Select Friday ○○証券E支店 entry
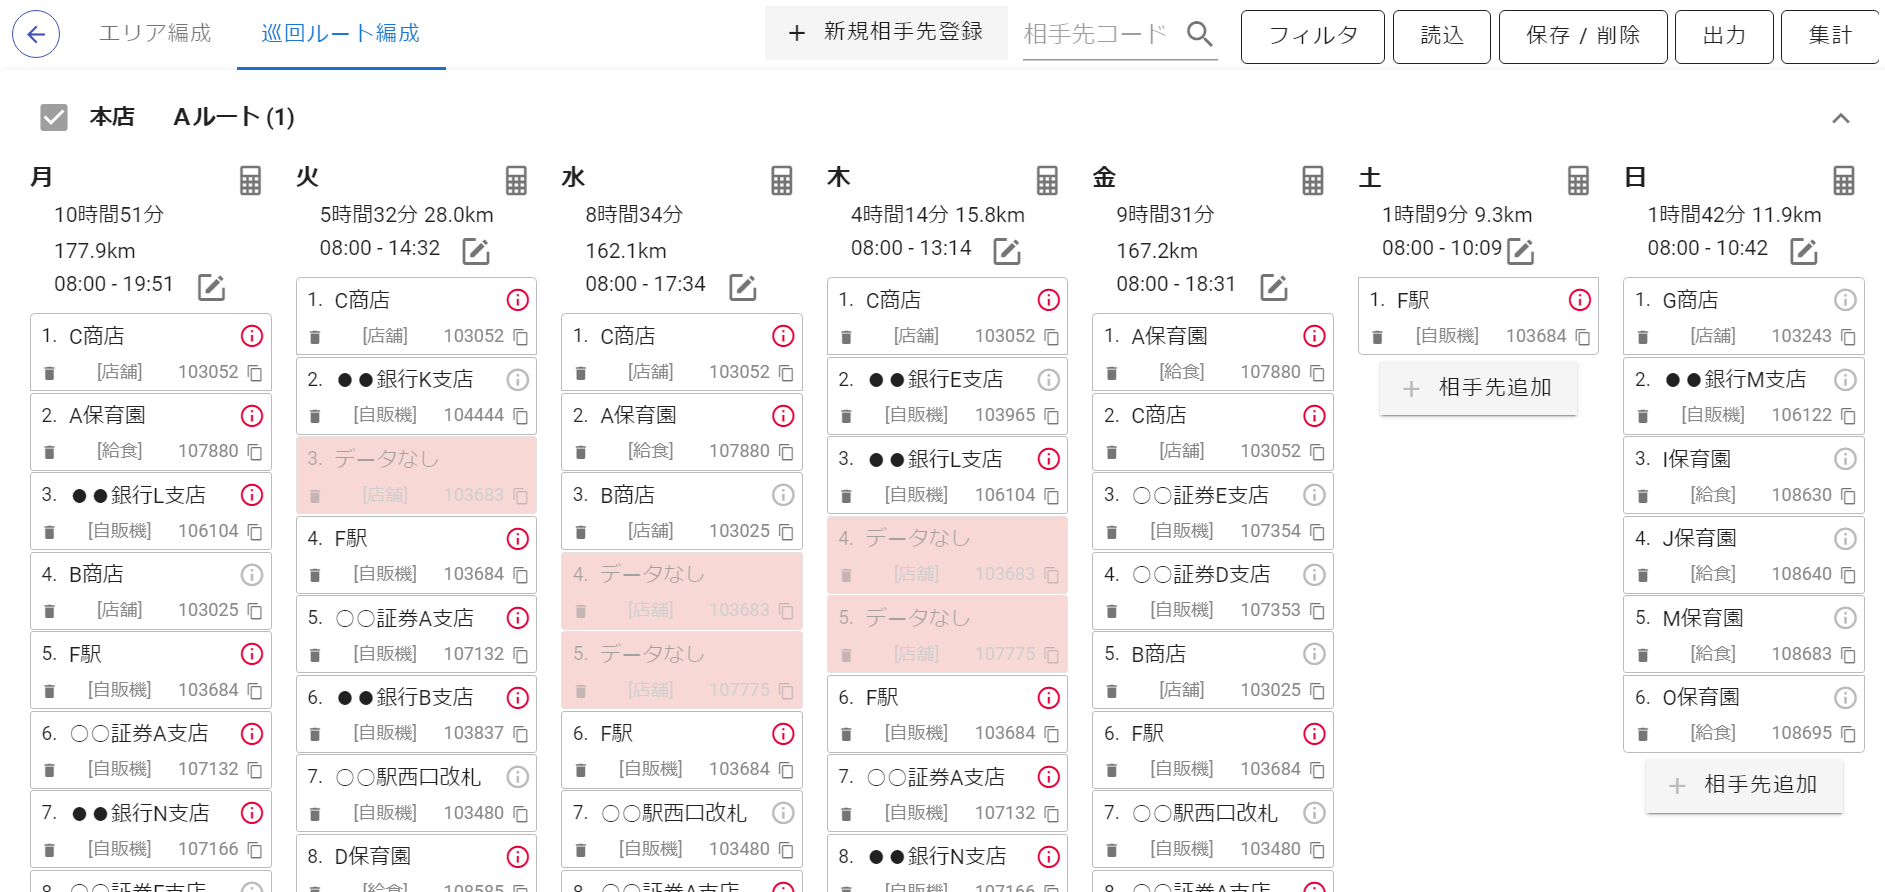This screenshot has height=892, width=1885. click(1213, 512)
